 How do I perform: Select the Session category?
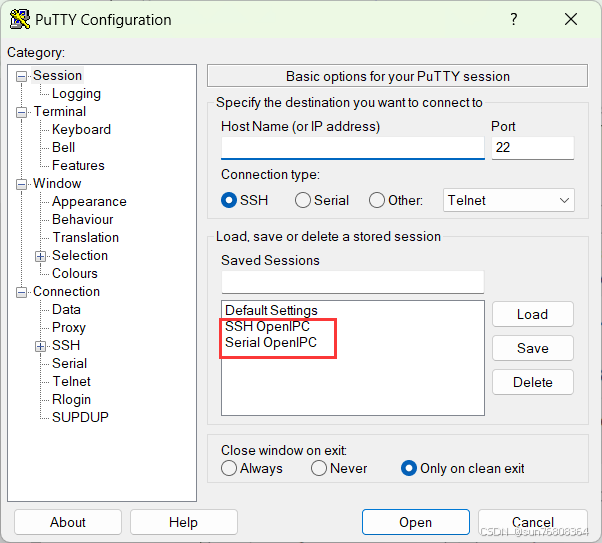57,76
